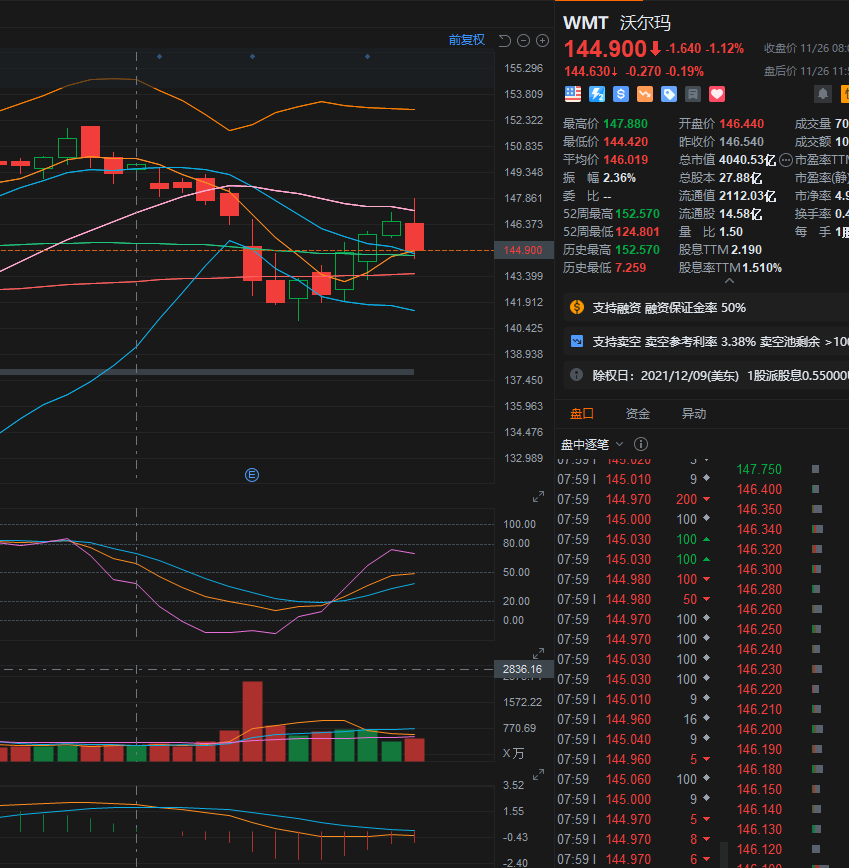The image size is (849, 868).
Task: Click the tick trade 144.970 with volume 200
Action: (x=634, y=499)
